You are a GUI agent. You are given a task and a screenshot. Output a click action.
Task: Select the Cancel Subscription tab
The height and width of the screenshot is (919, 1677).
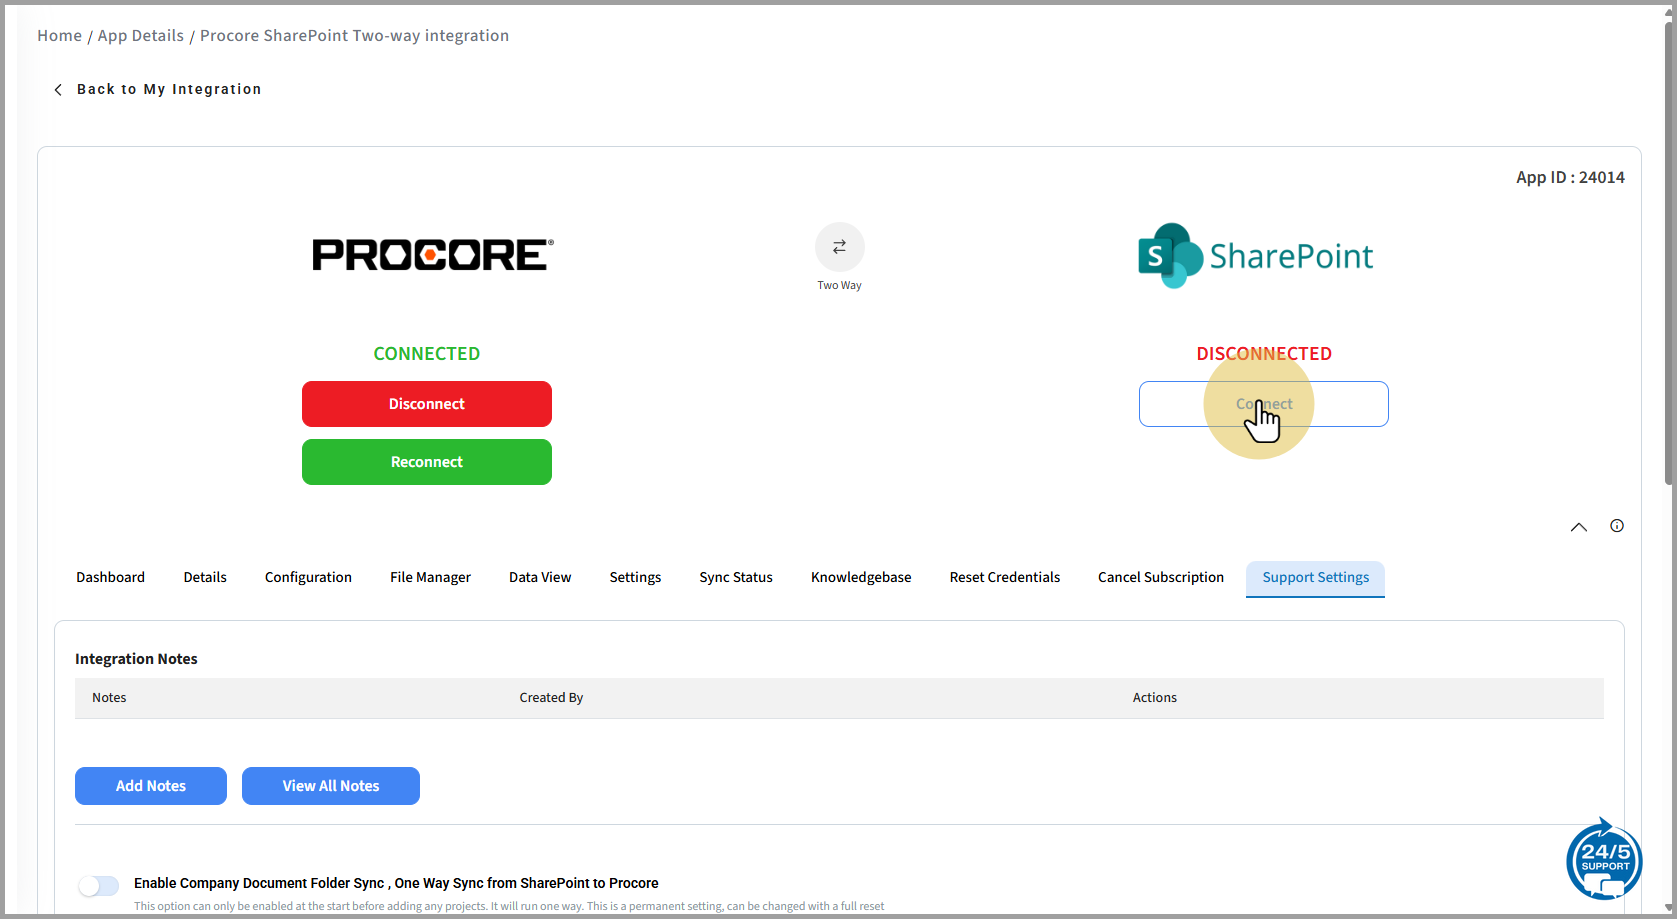coord(1160,578)
